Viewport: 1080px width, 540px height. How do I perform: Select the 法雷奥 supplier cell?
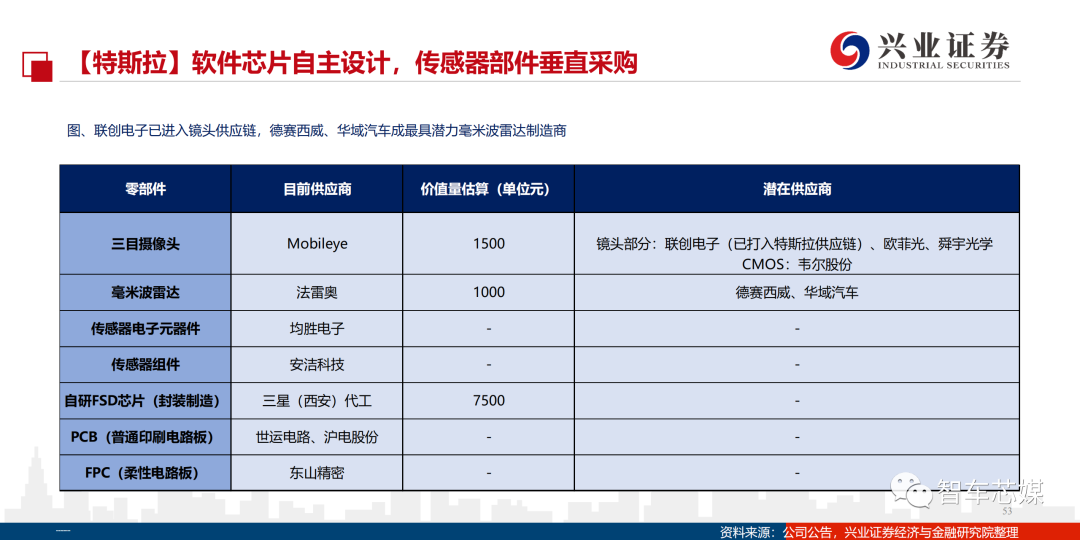[x=317, y=293]
